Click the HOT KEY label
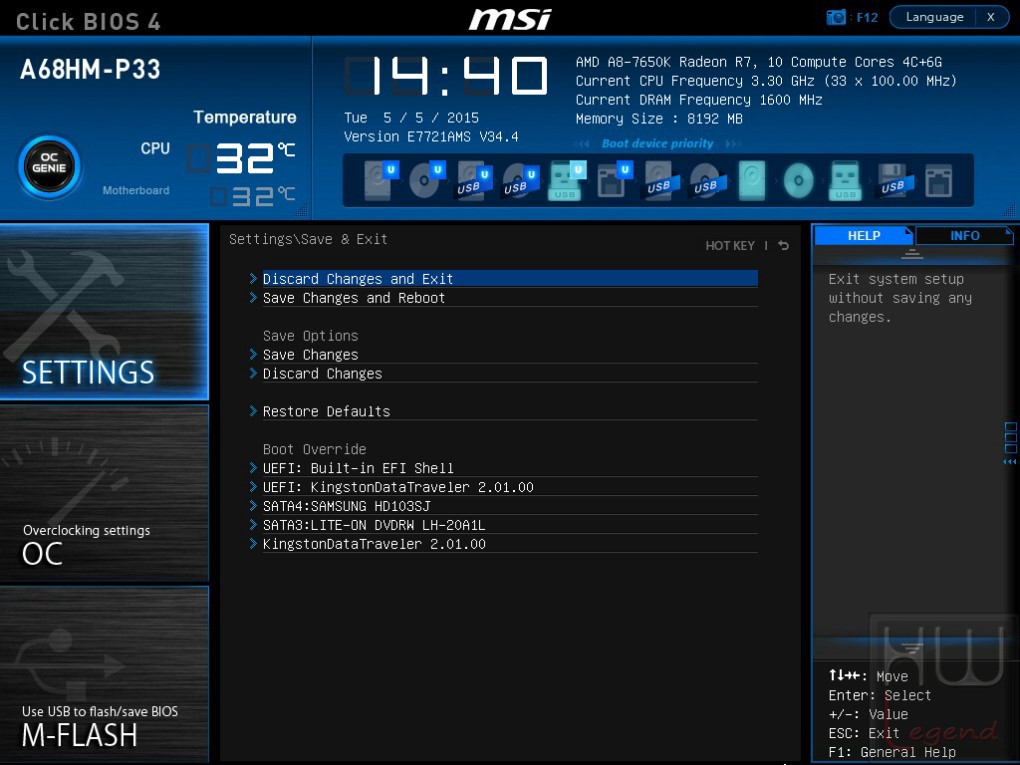The width and height of the screenshot is (1020, 765). (730, 246)
